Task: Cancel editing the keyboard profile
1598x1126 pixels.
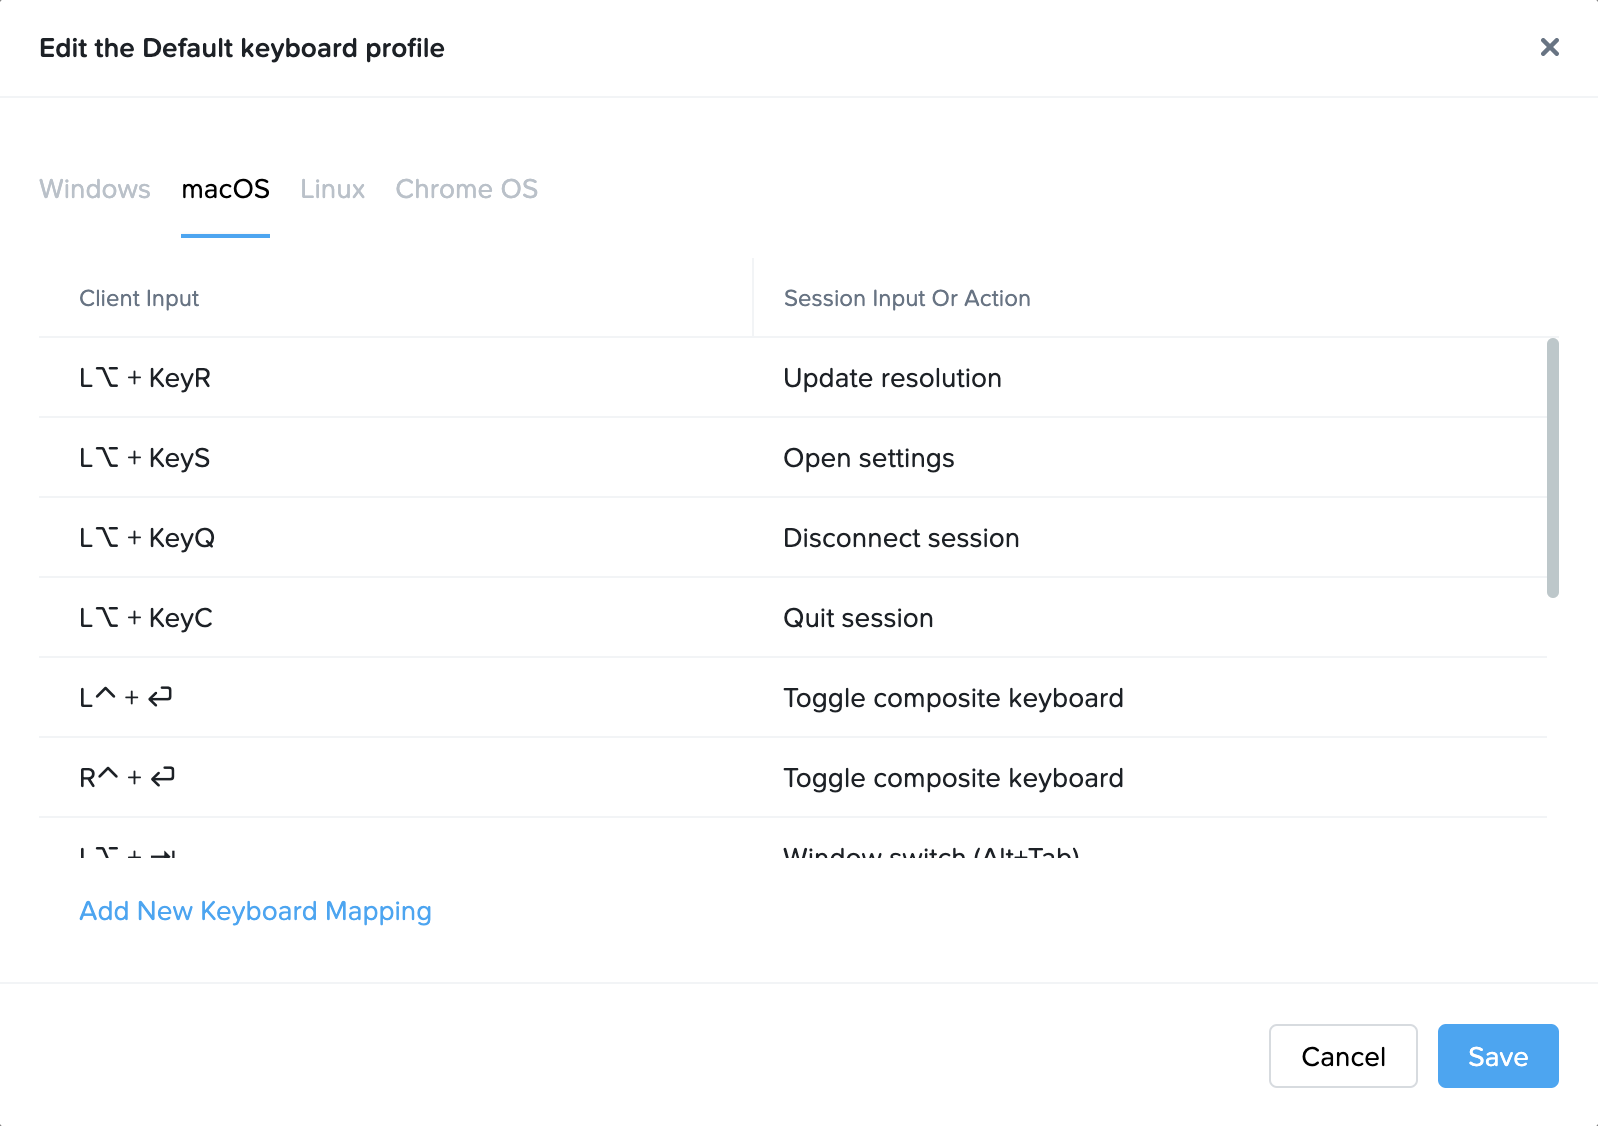Action: [x=1343, y=1056]
